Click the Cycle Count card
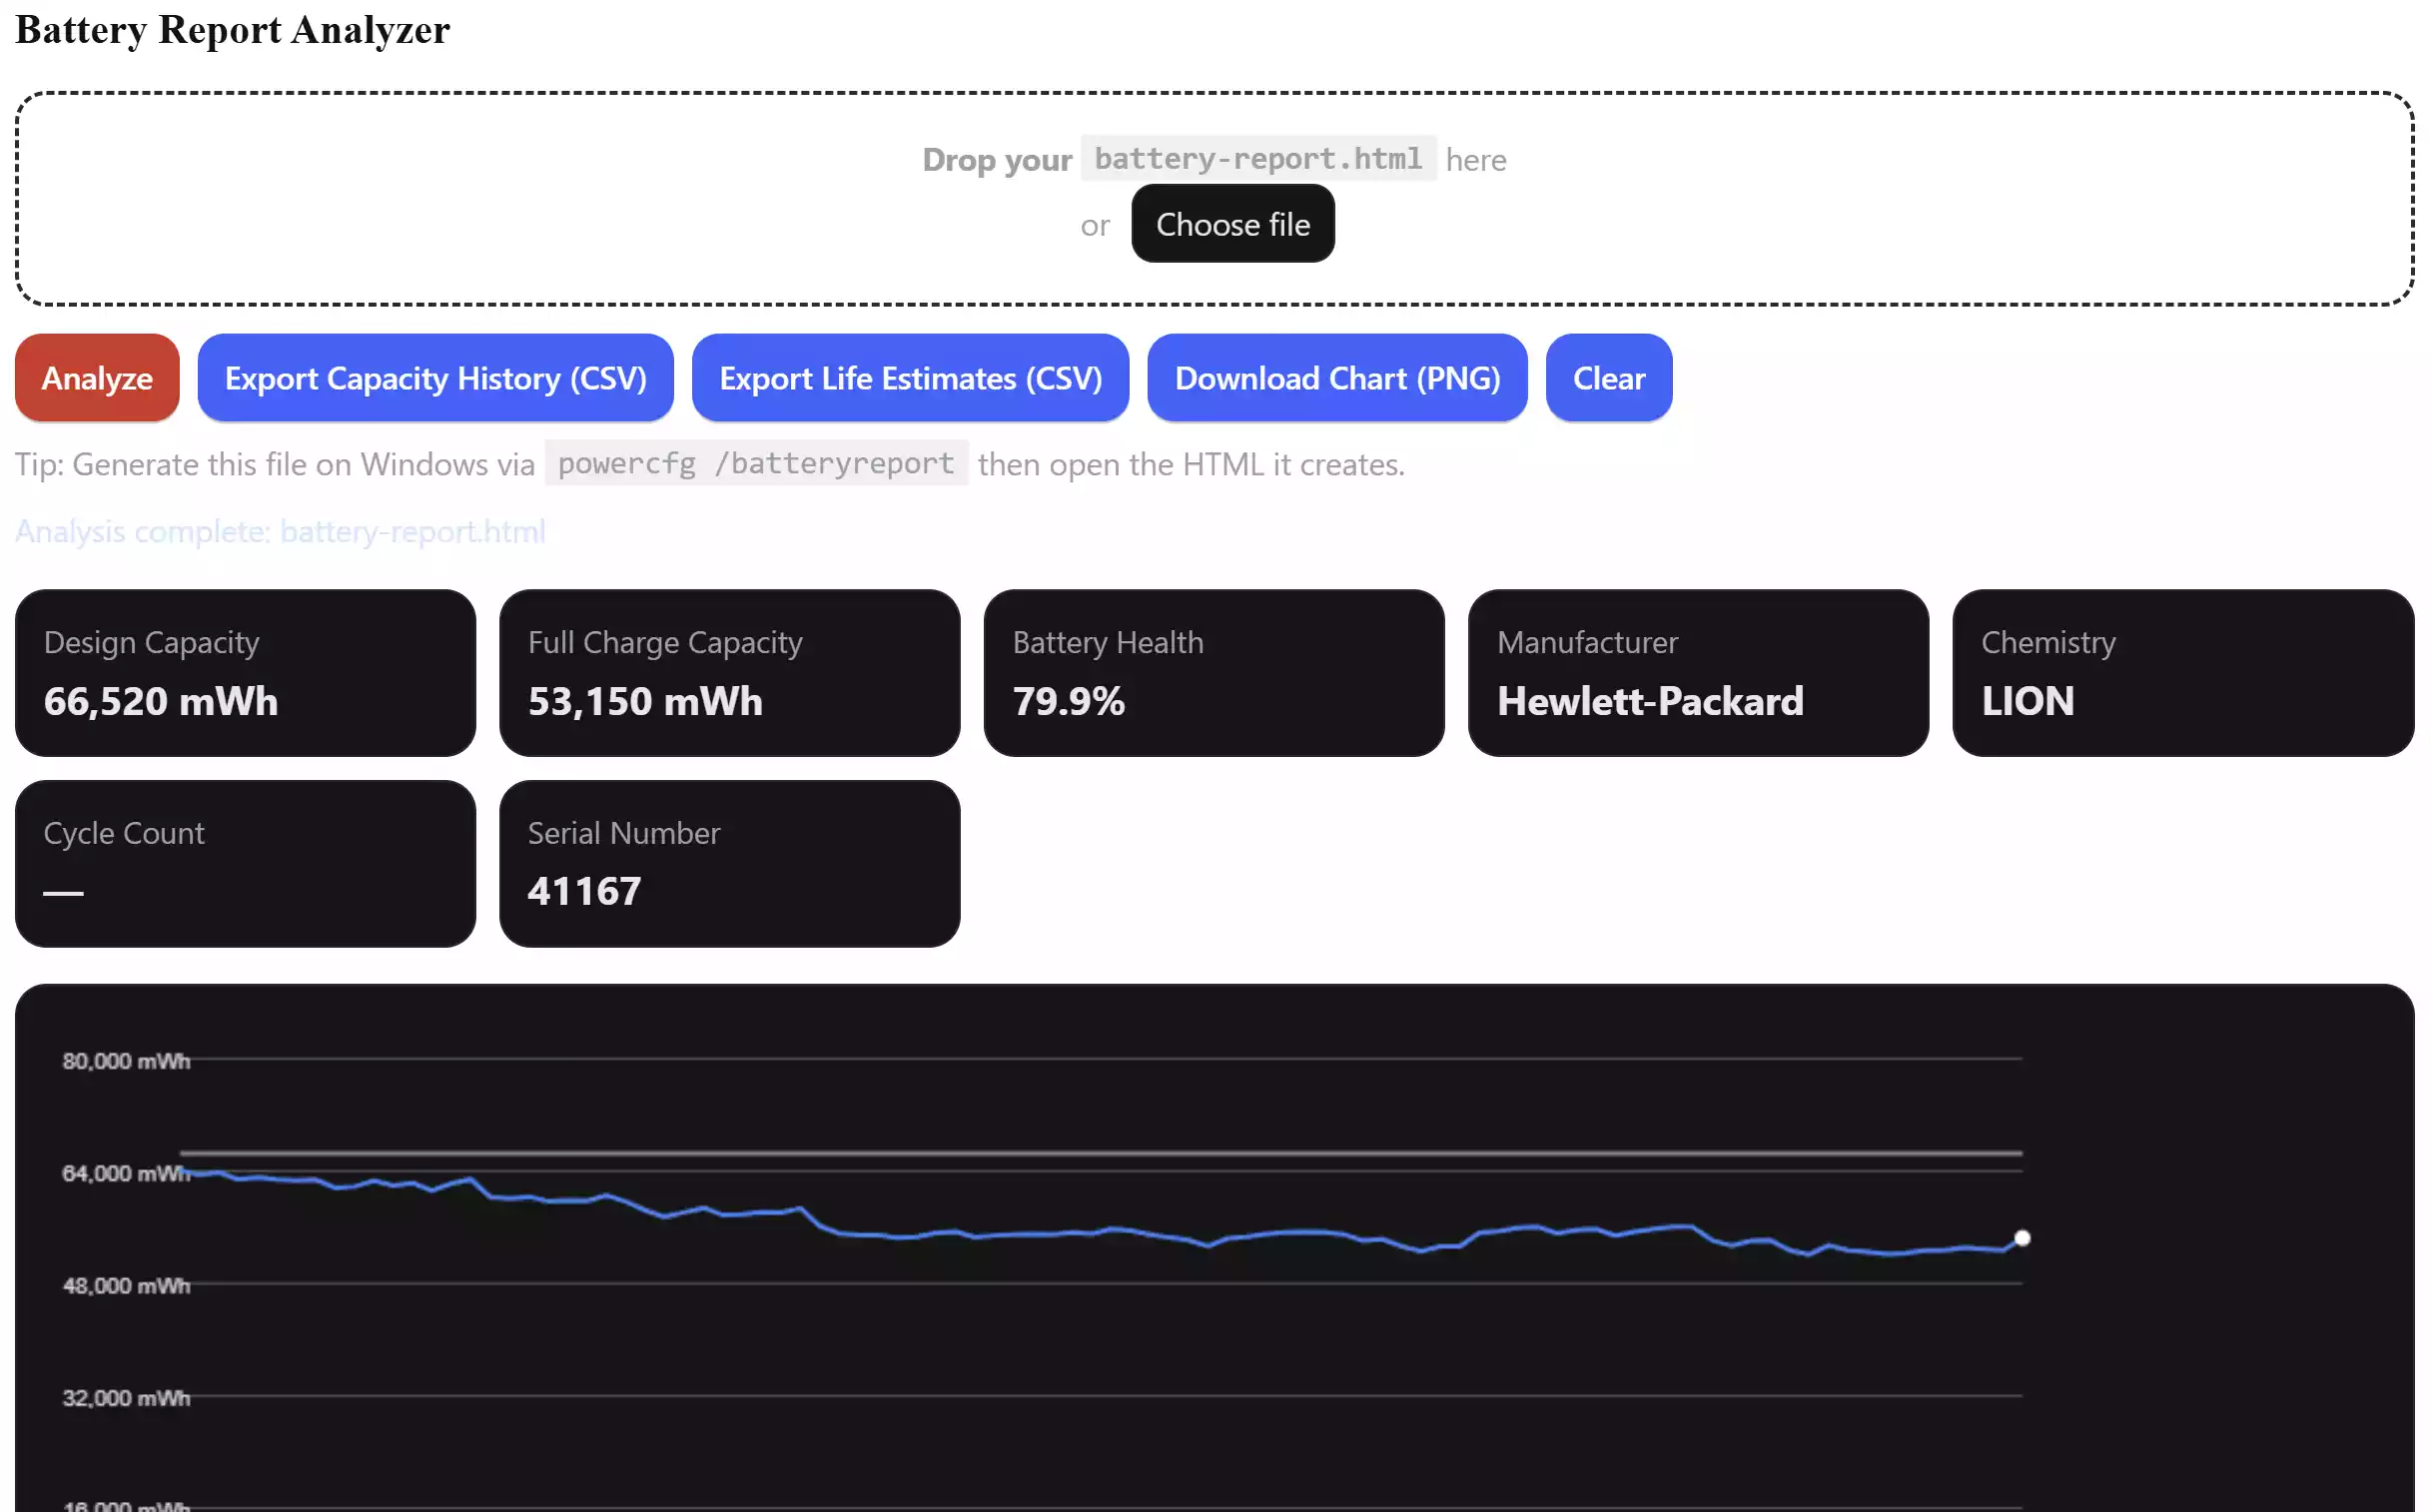The height and width of the screenshot is (1512, 2431). coord(245,863)
